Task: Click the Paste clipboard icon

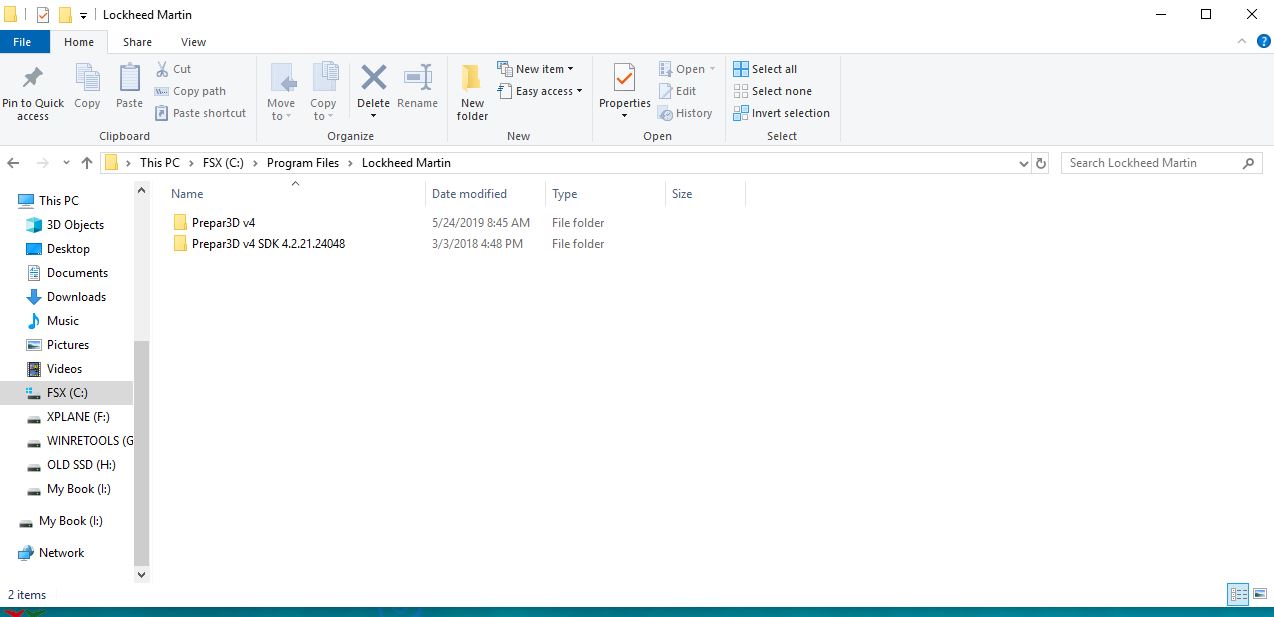Action: [x=130, y=78]
